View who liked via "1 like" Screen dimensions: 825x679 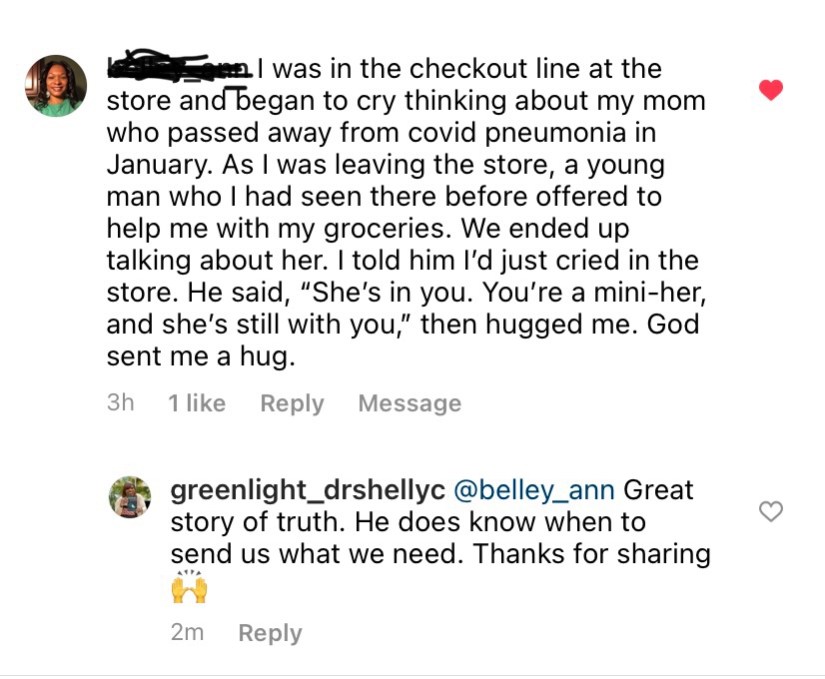[x=197, y=403]
